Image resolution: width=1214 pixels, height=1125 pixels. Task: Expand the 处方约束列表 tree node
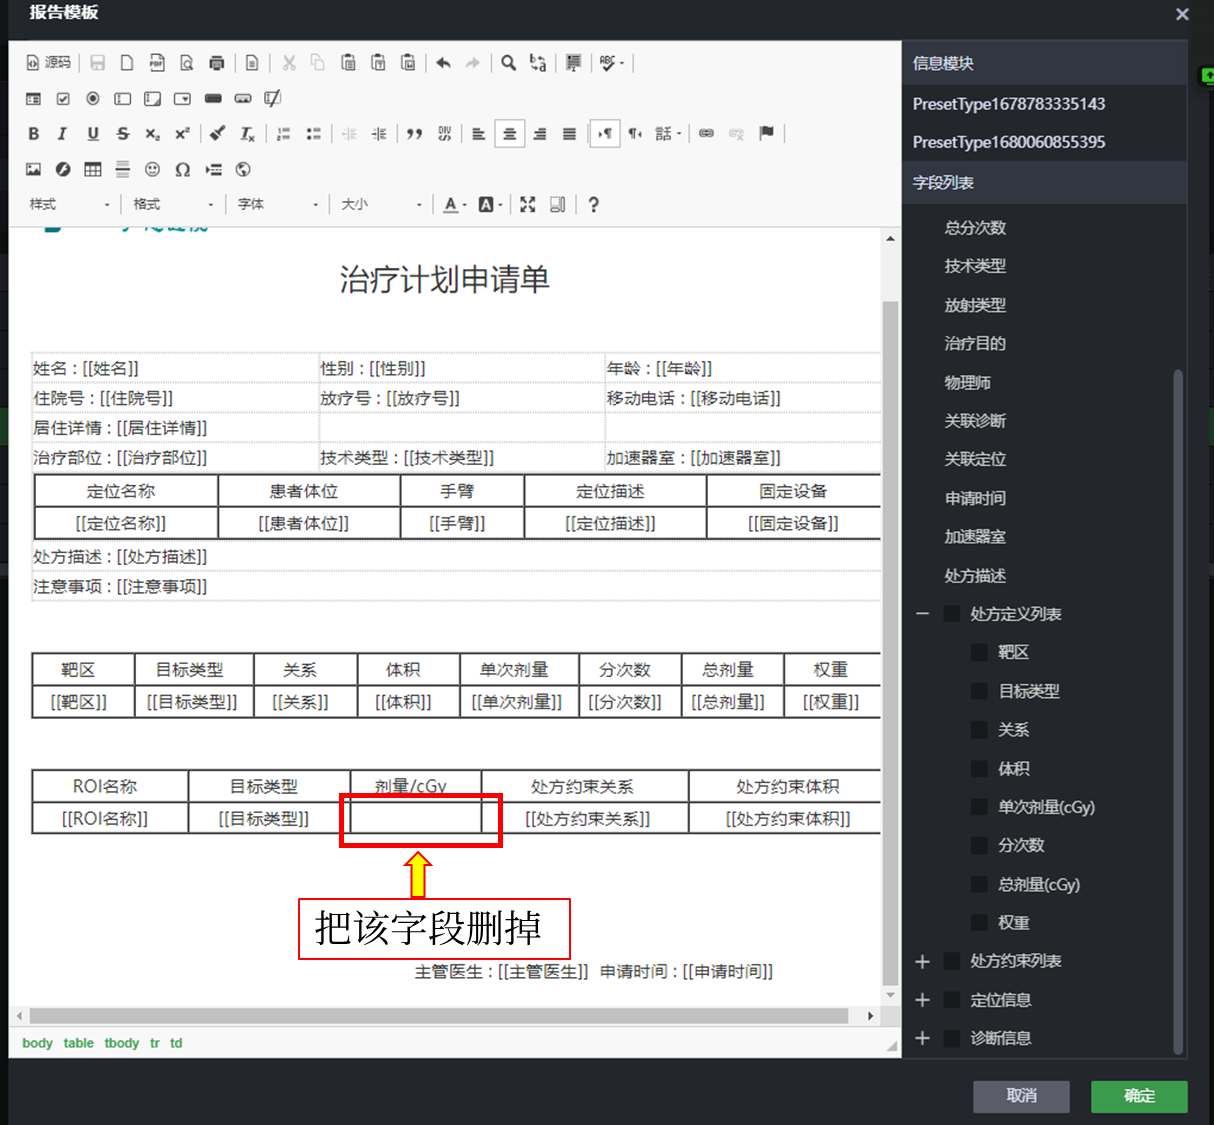click(x=922, y=961)
